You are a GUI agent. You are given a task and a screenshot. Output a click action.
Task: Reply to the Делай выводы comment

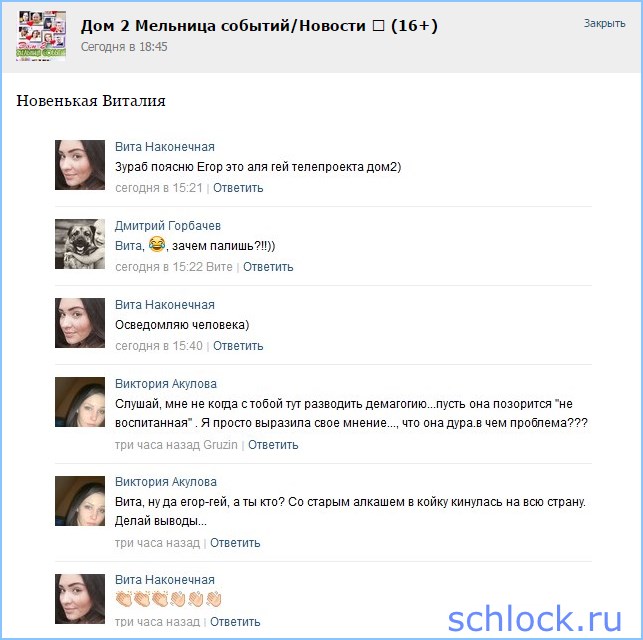pos(235,543)
